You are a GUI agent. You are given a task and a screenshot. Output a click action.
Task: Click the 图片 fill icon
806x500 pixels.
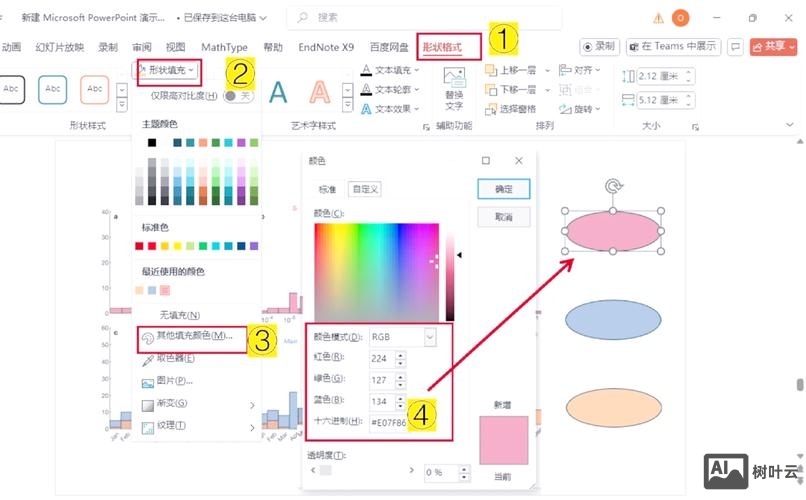[x=148, y=382]
